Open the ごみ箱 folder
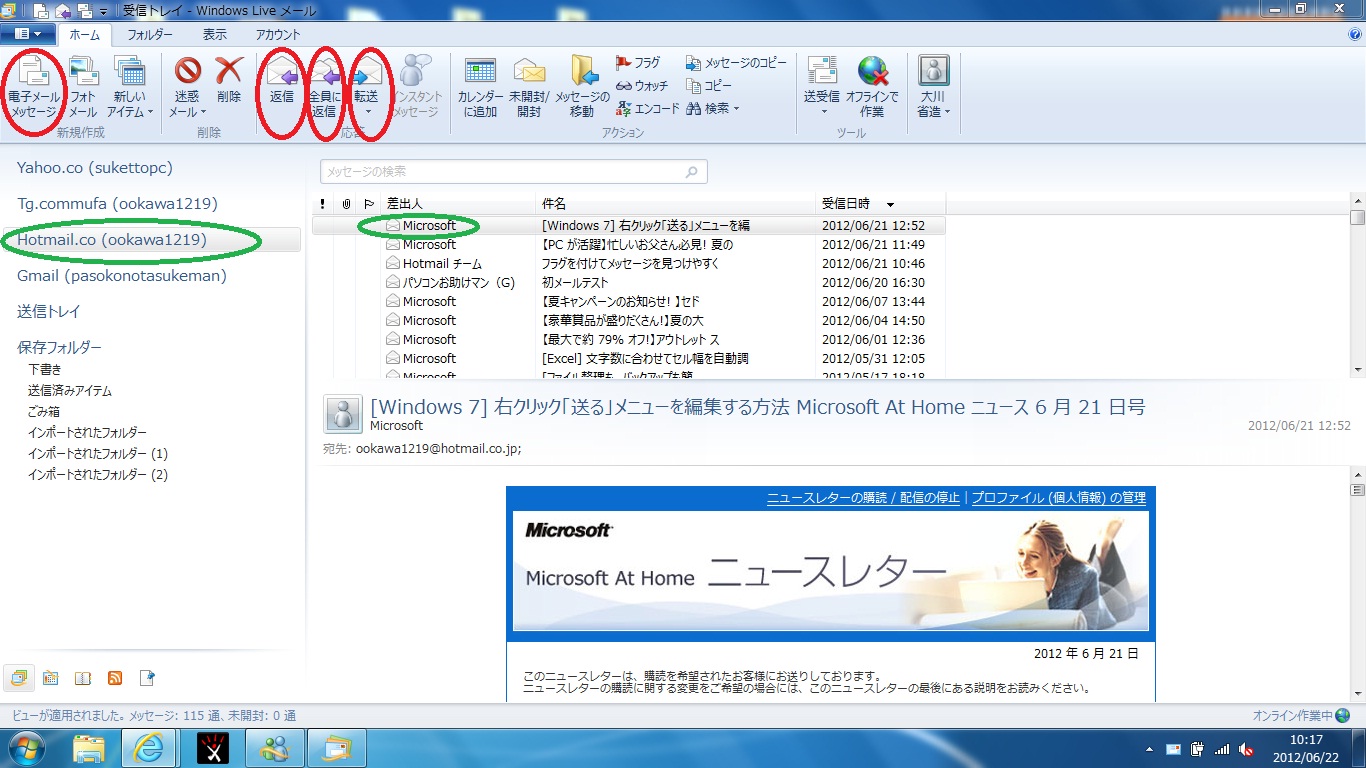Image resolution: width=1366 pixels, height=768 pixels. coord(44,412)
